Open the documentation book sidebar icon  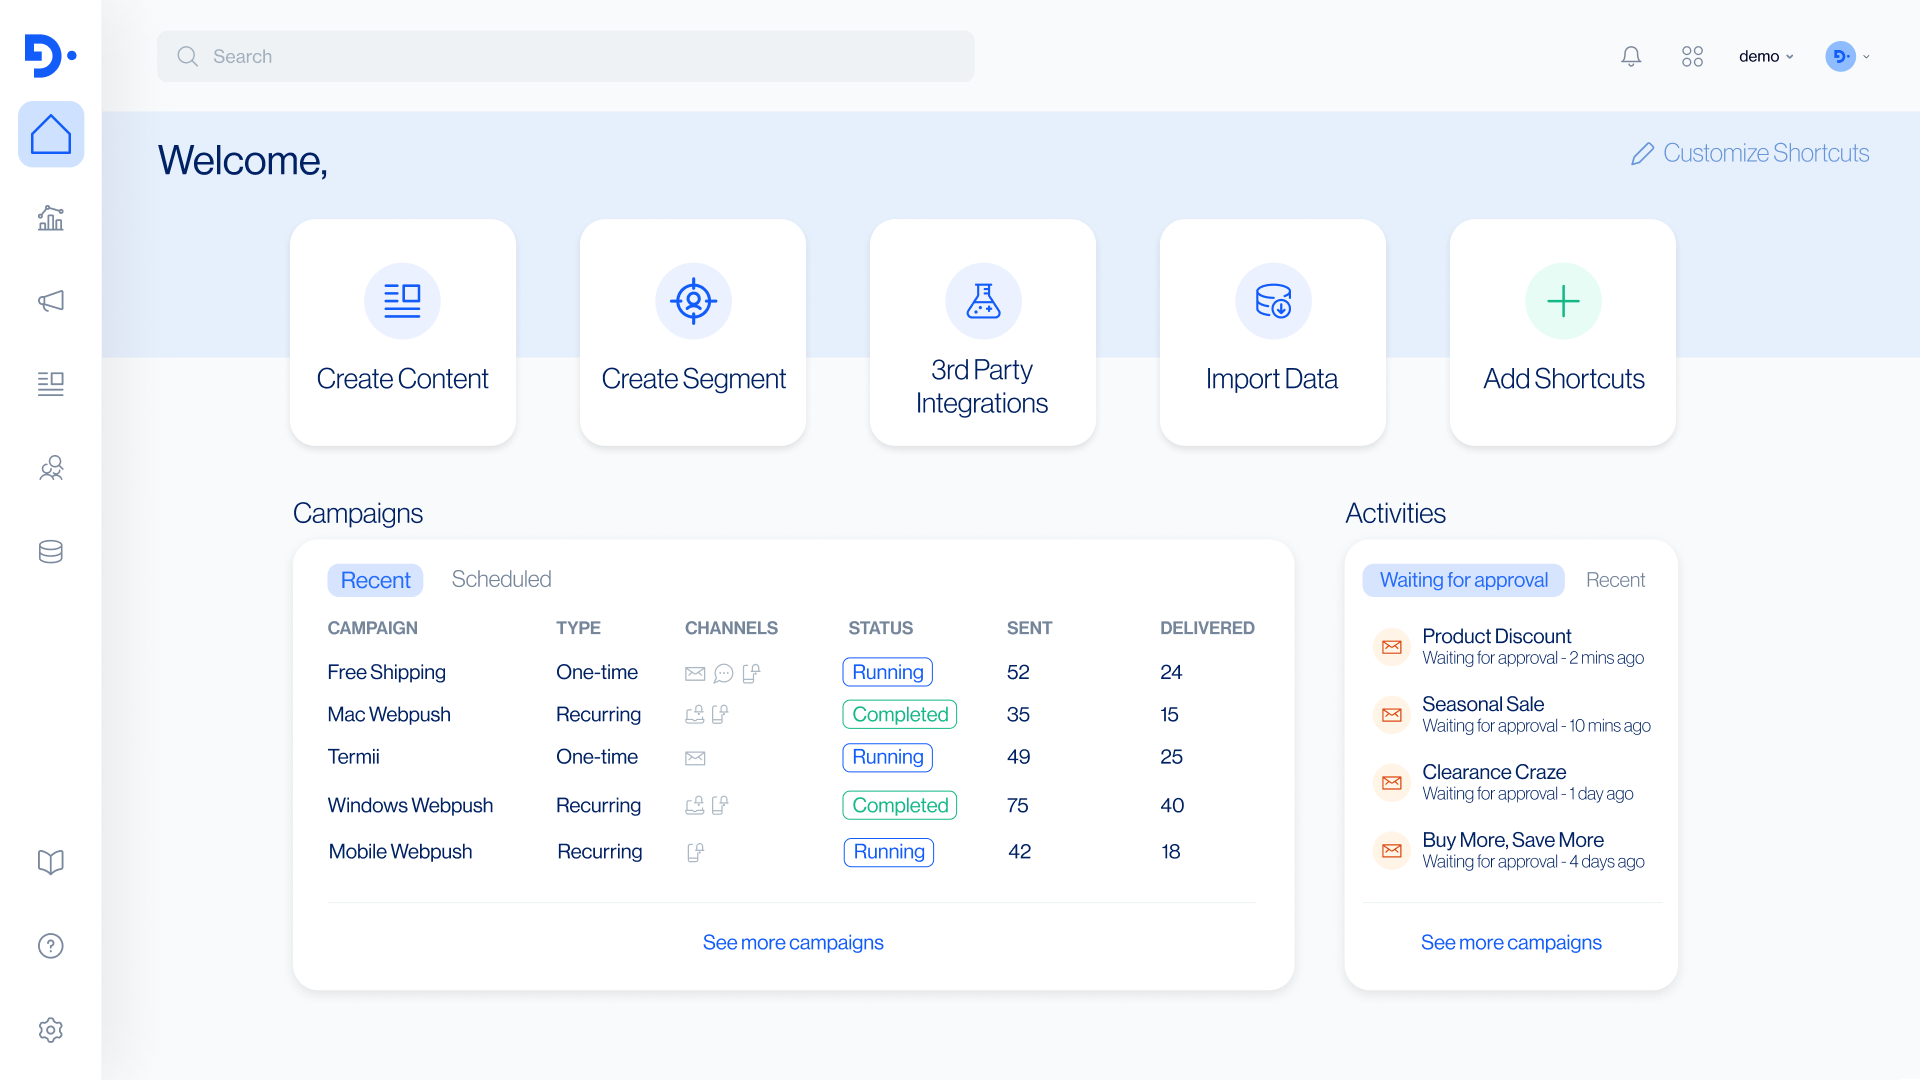51,862
